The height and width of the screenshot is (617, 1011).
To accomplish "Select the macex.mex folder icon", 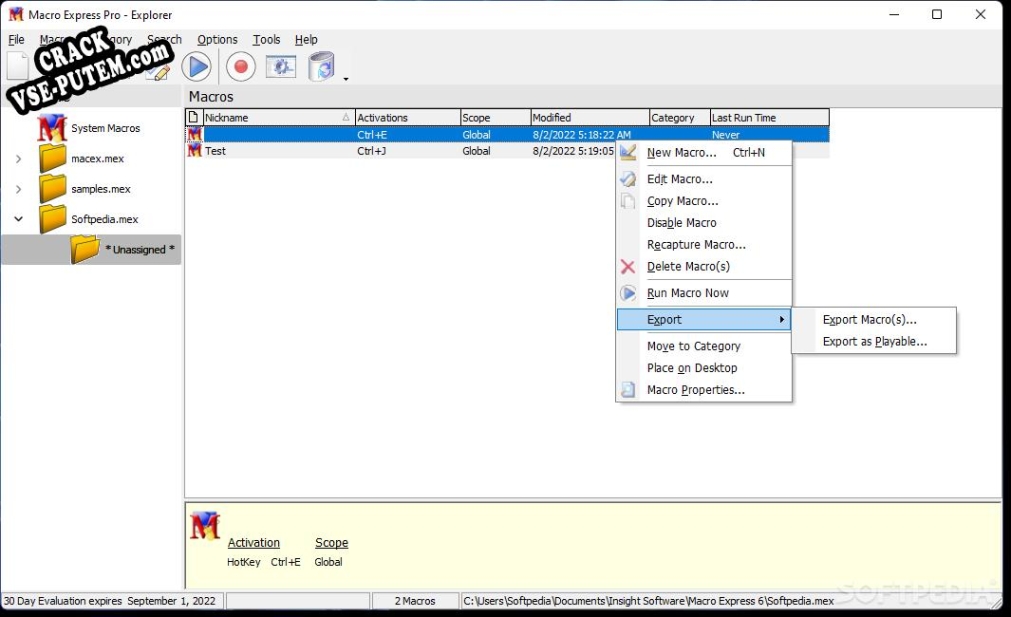I will point(52,158).
